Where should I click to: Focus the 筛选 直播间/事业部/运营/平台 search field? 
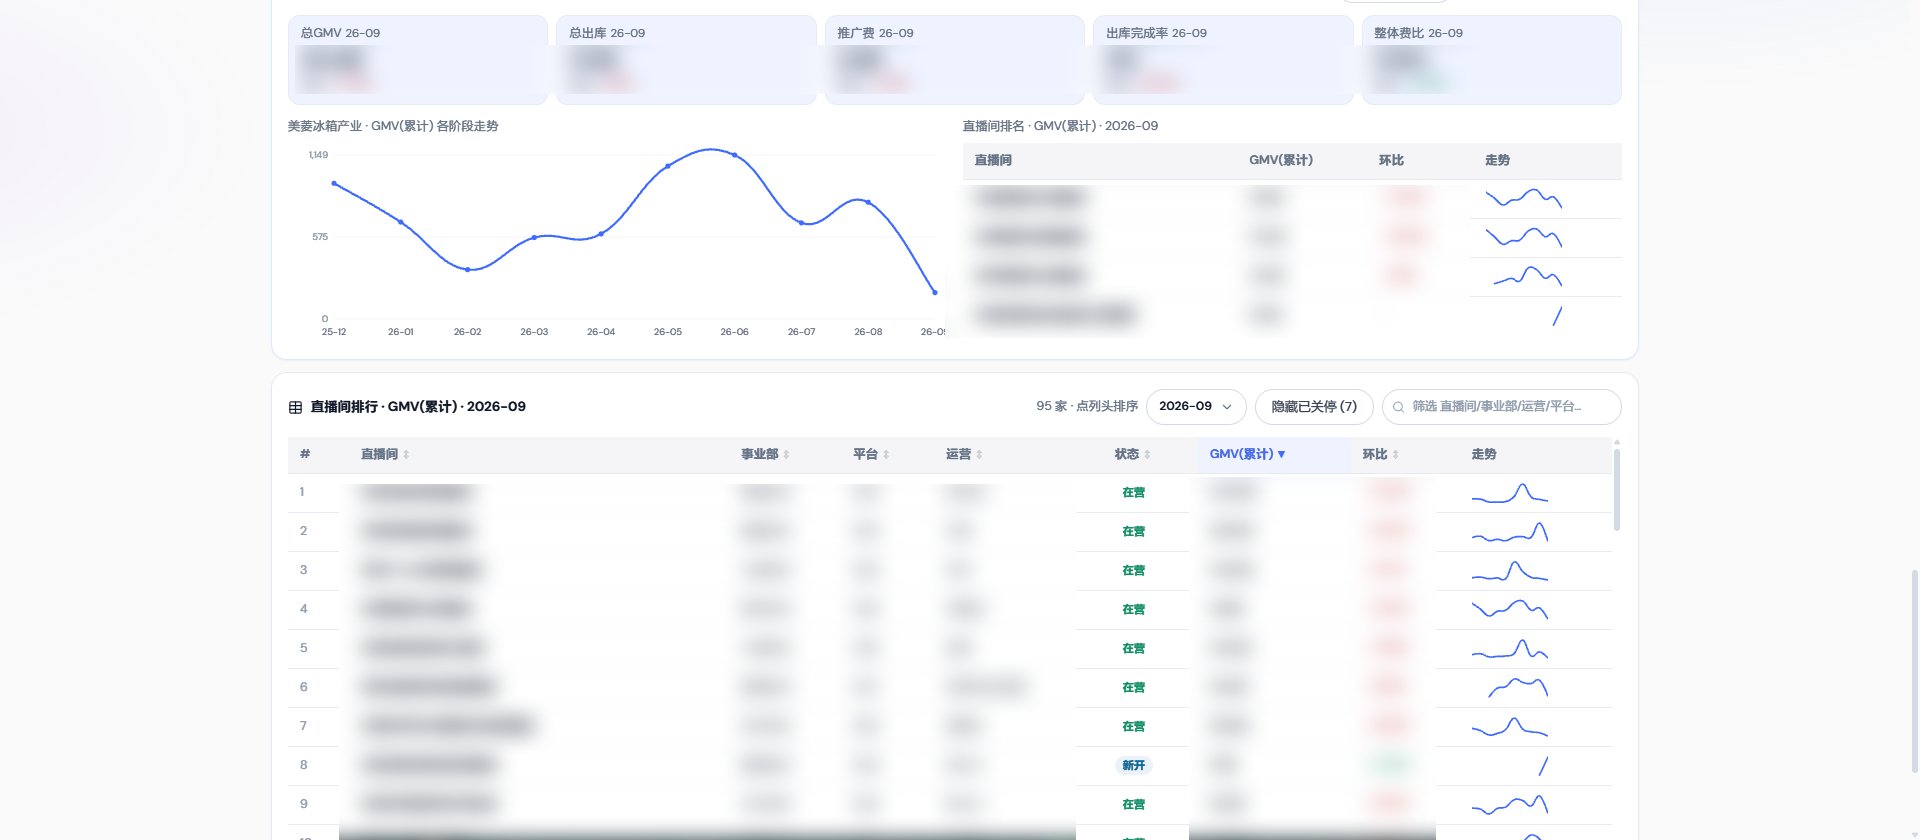[1501, 407]
